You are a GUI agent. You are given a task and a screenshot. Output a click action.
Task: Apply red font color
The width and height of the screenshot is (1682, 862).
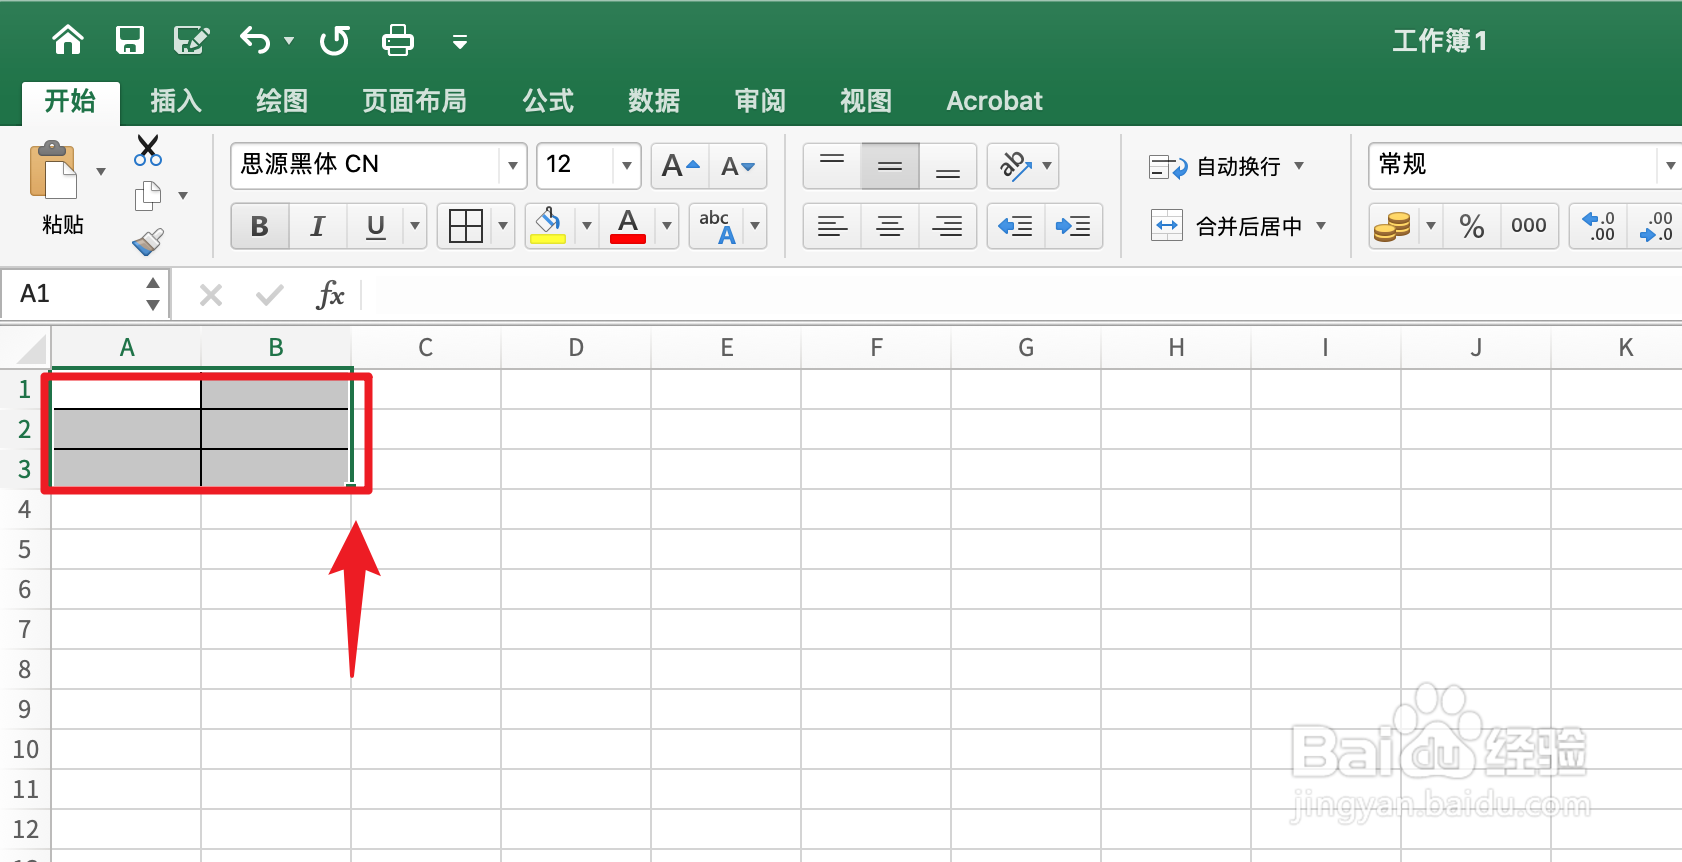[x=628, y=226]
